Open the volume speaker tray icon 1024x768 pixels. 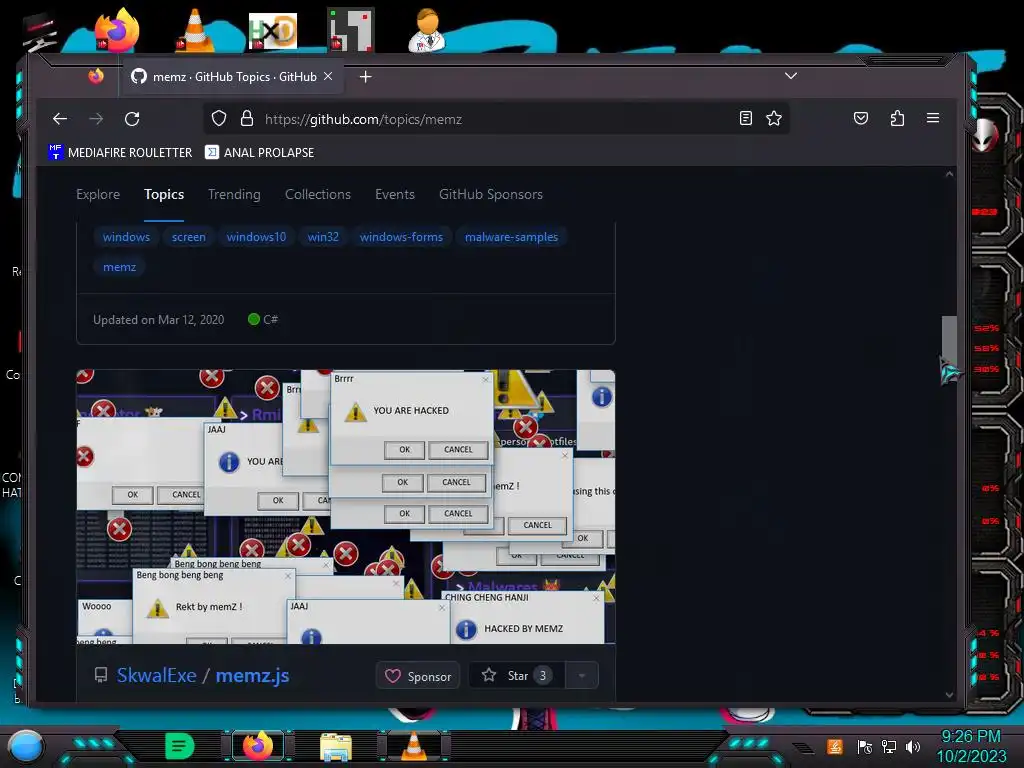[912, 746]
